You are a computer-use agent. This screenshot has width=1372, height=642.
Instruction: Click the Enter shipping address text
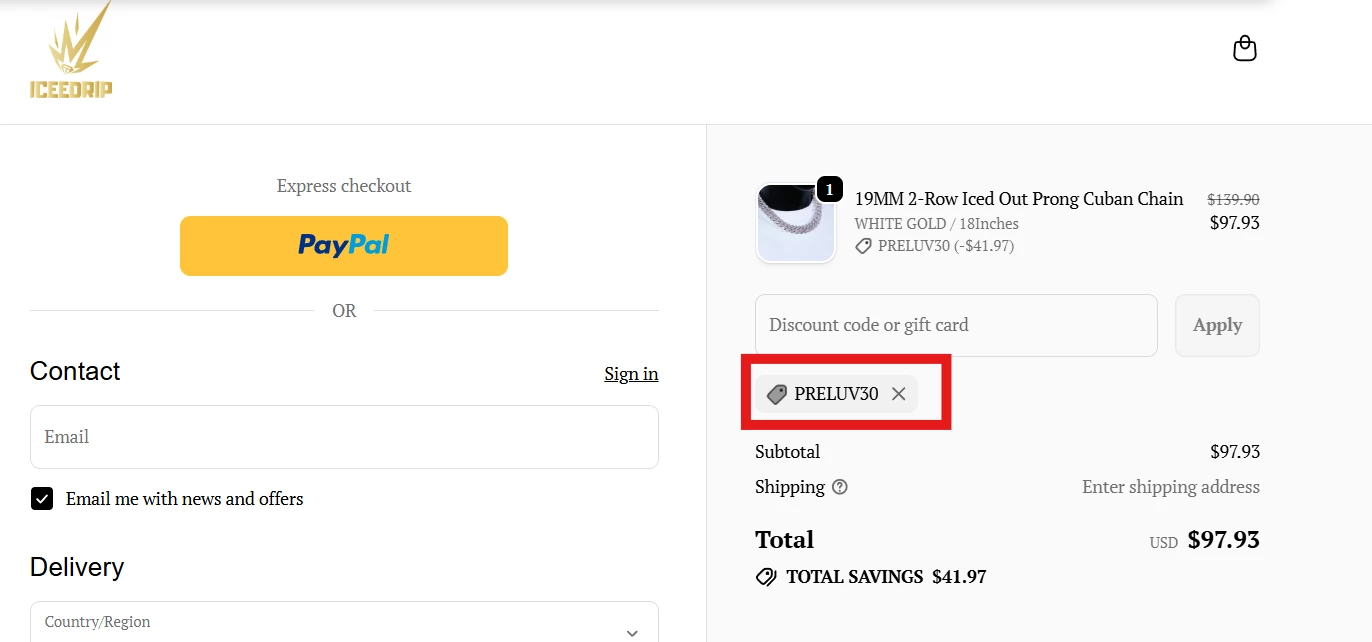pos(1170,487)
